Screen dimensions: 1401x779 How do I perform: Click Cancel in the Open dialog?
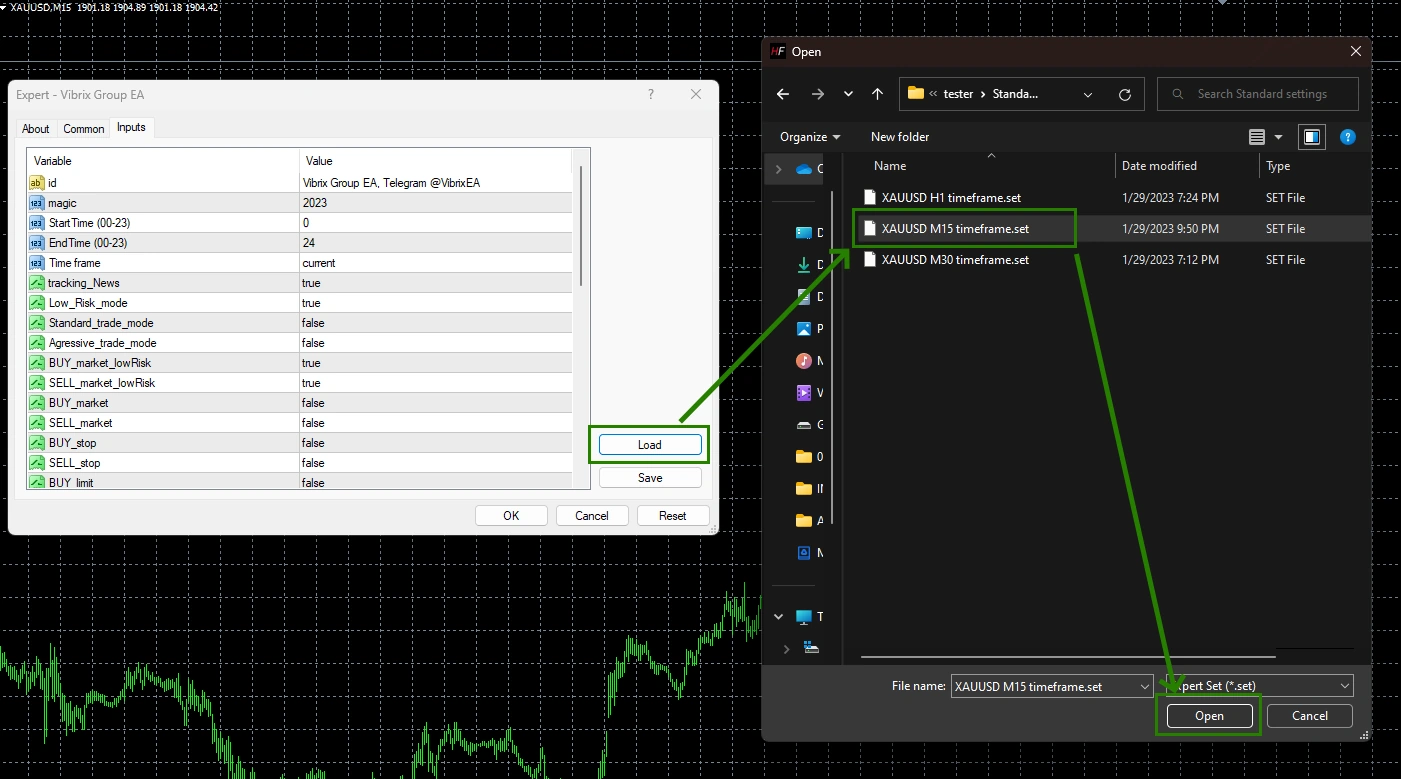click(1310, 716)
